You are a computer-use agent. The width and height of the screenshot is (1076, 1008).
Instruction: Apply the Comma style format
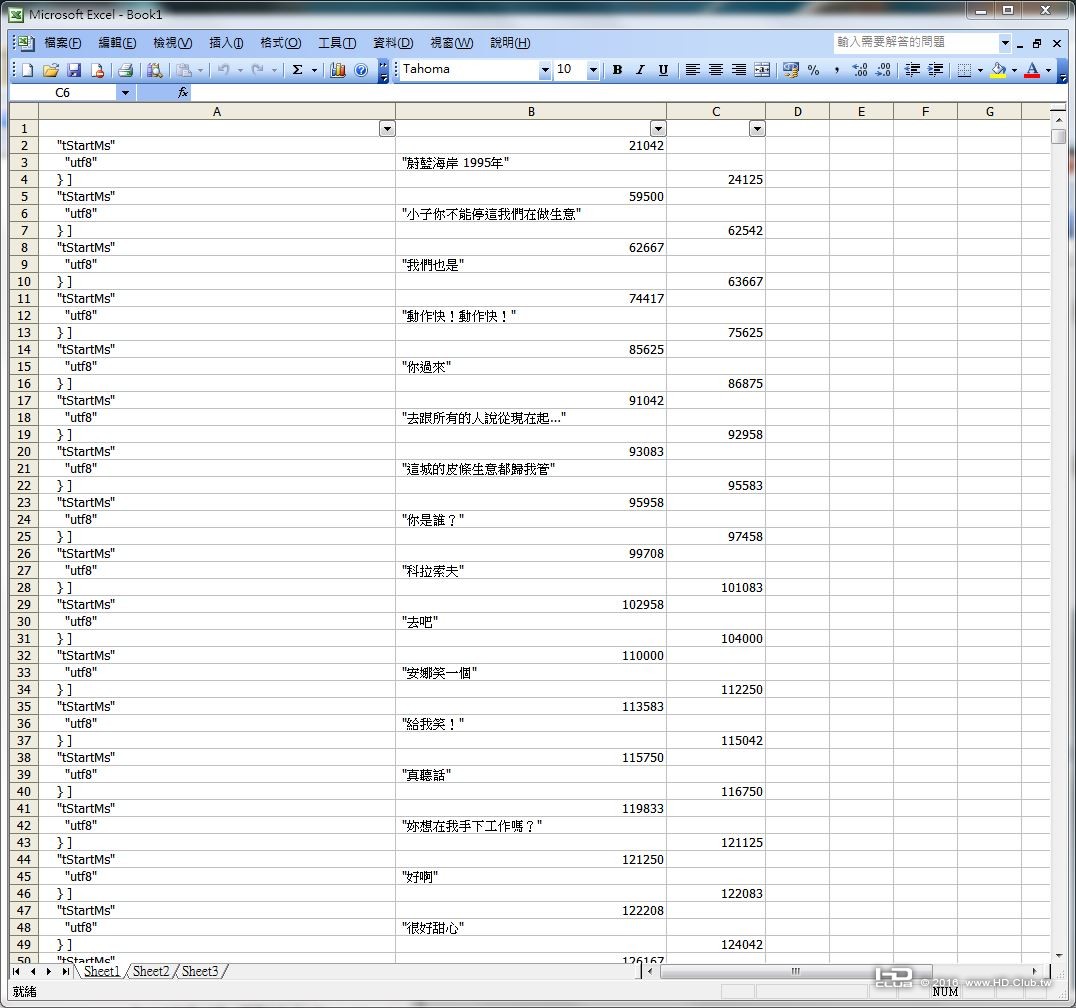tap(837, 70)
